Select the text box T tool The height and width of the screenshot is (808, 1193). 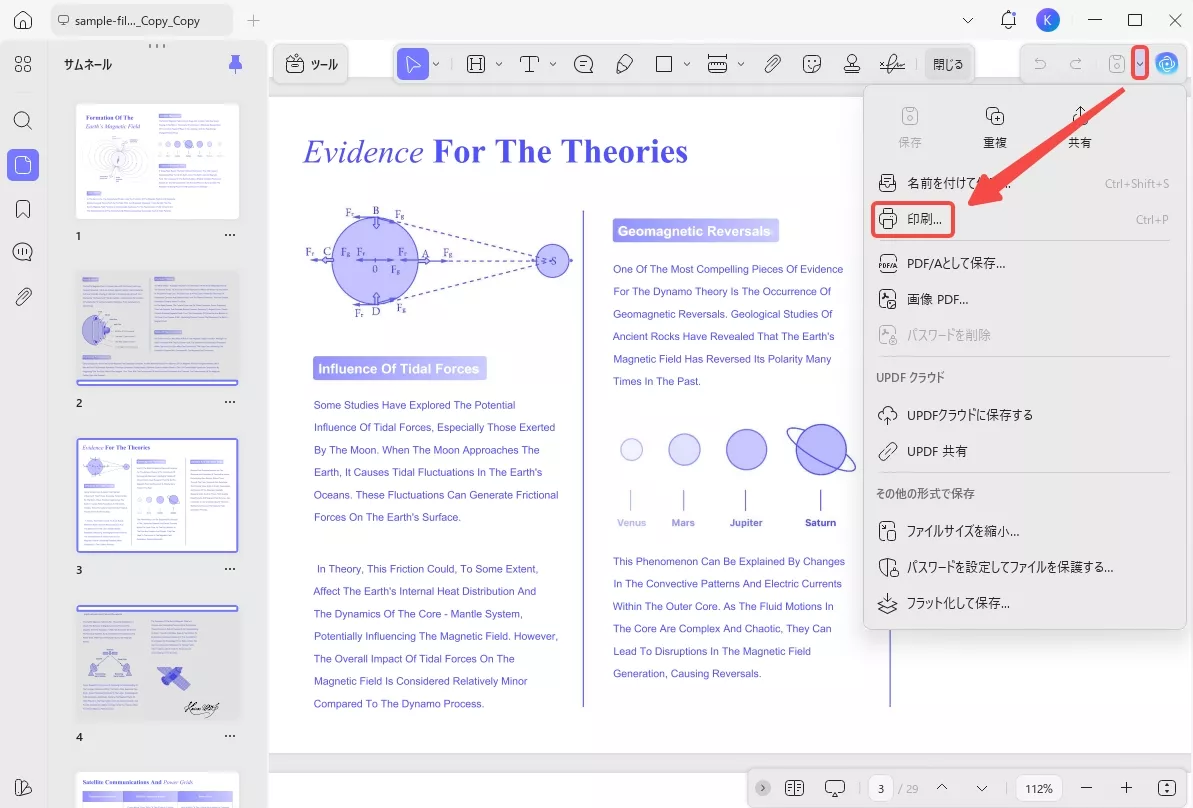tap(529, 64)
